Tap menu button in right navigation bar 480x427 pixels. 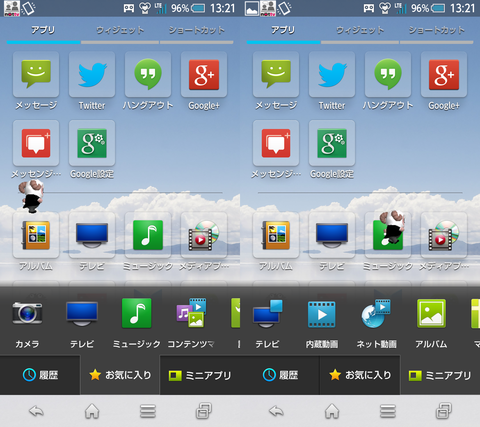(x=388, y=411)
